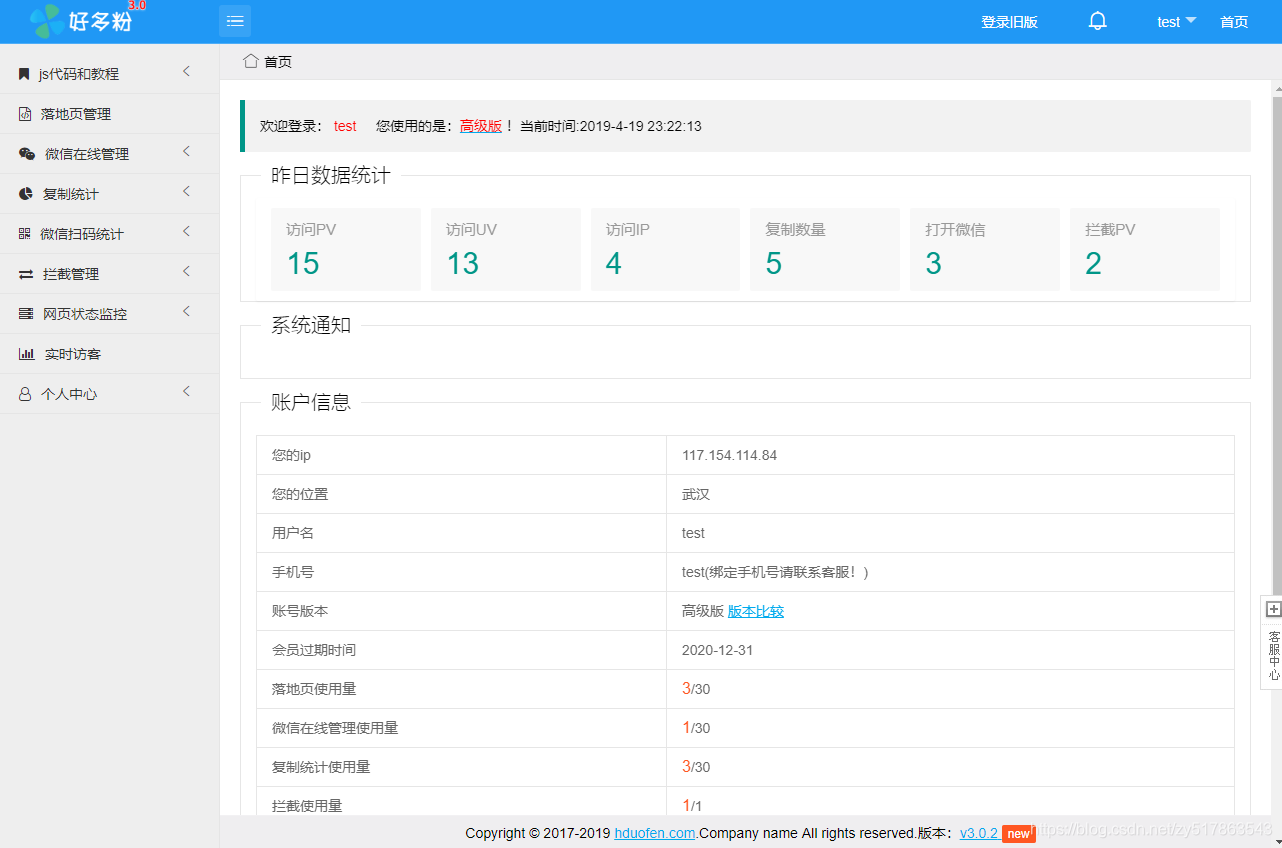This screenshot has height=848, width=1282.
Task: Click 手机号 row value text
Action: [x=775, y=572]
